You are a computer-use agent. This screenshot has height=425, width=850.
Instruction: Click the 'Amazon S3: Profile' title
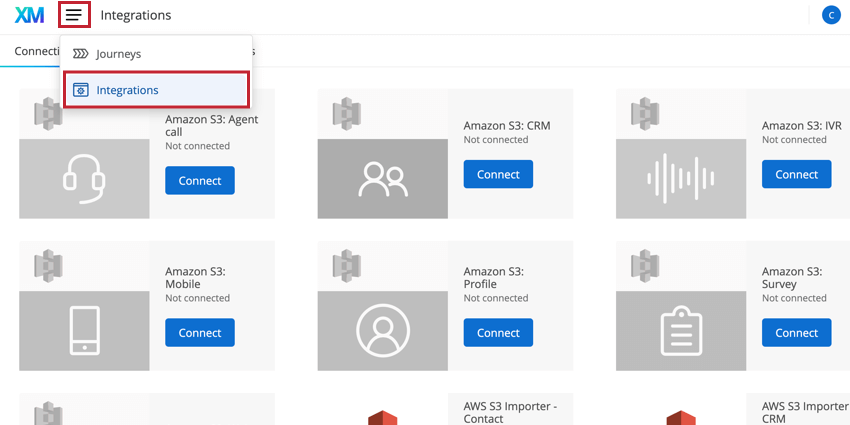click(x=494, y=278)
